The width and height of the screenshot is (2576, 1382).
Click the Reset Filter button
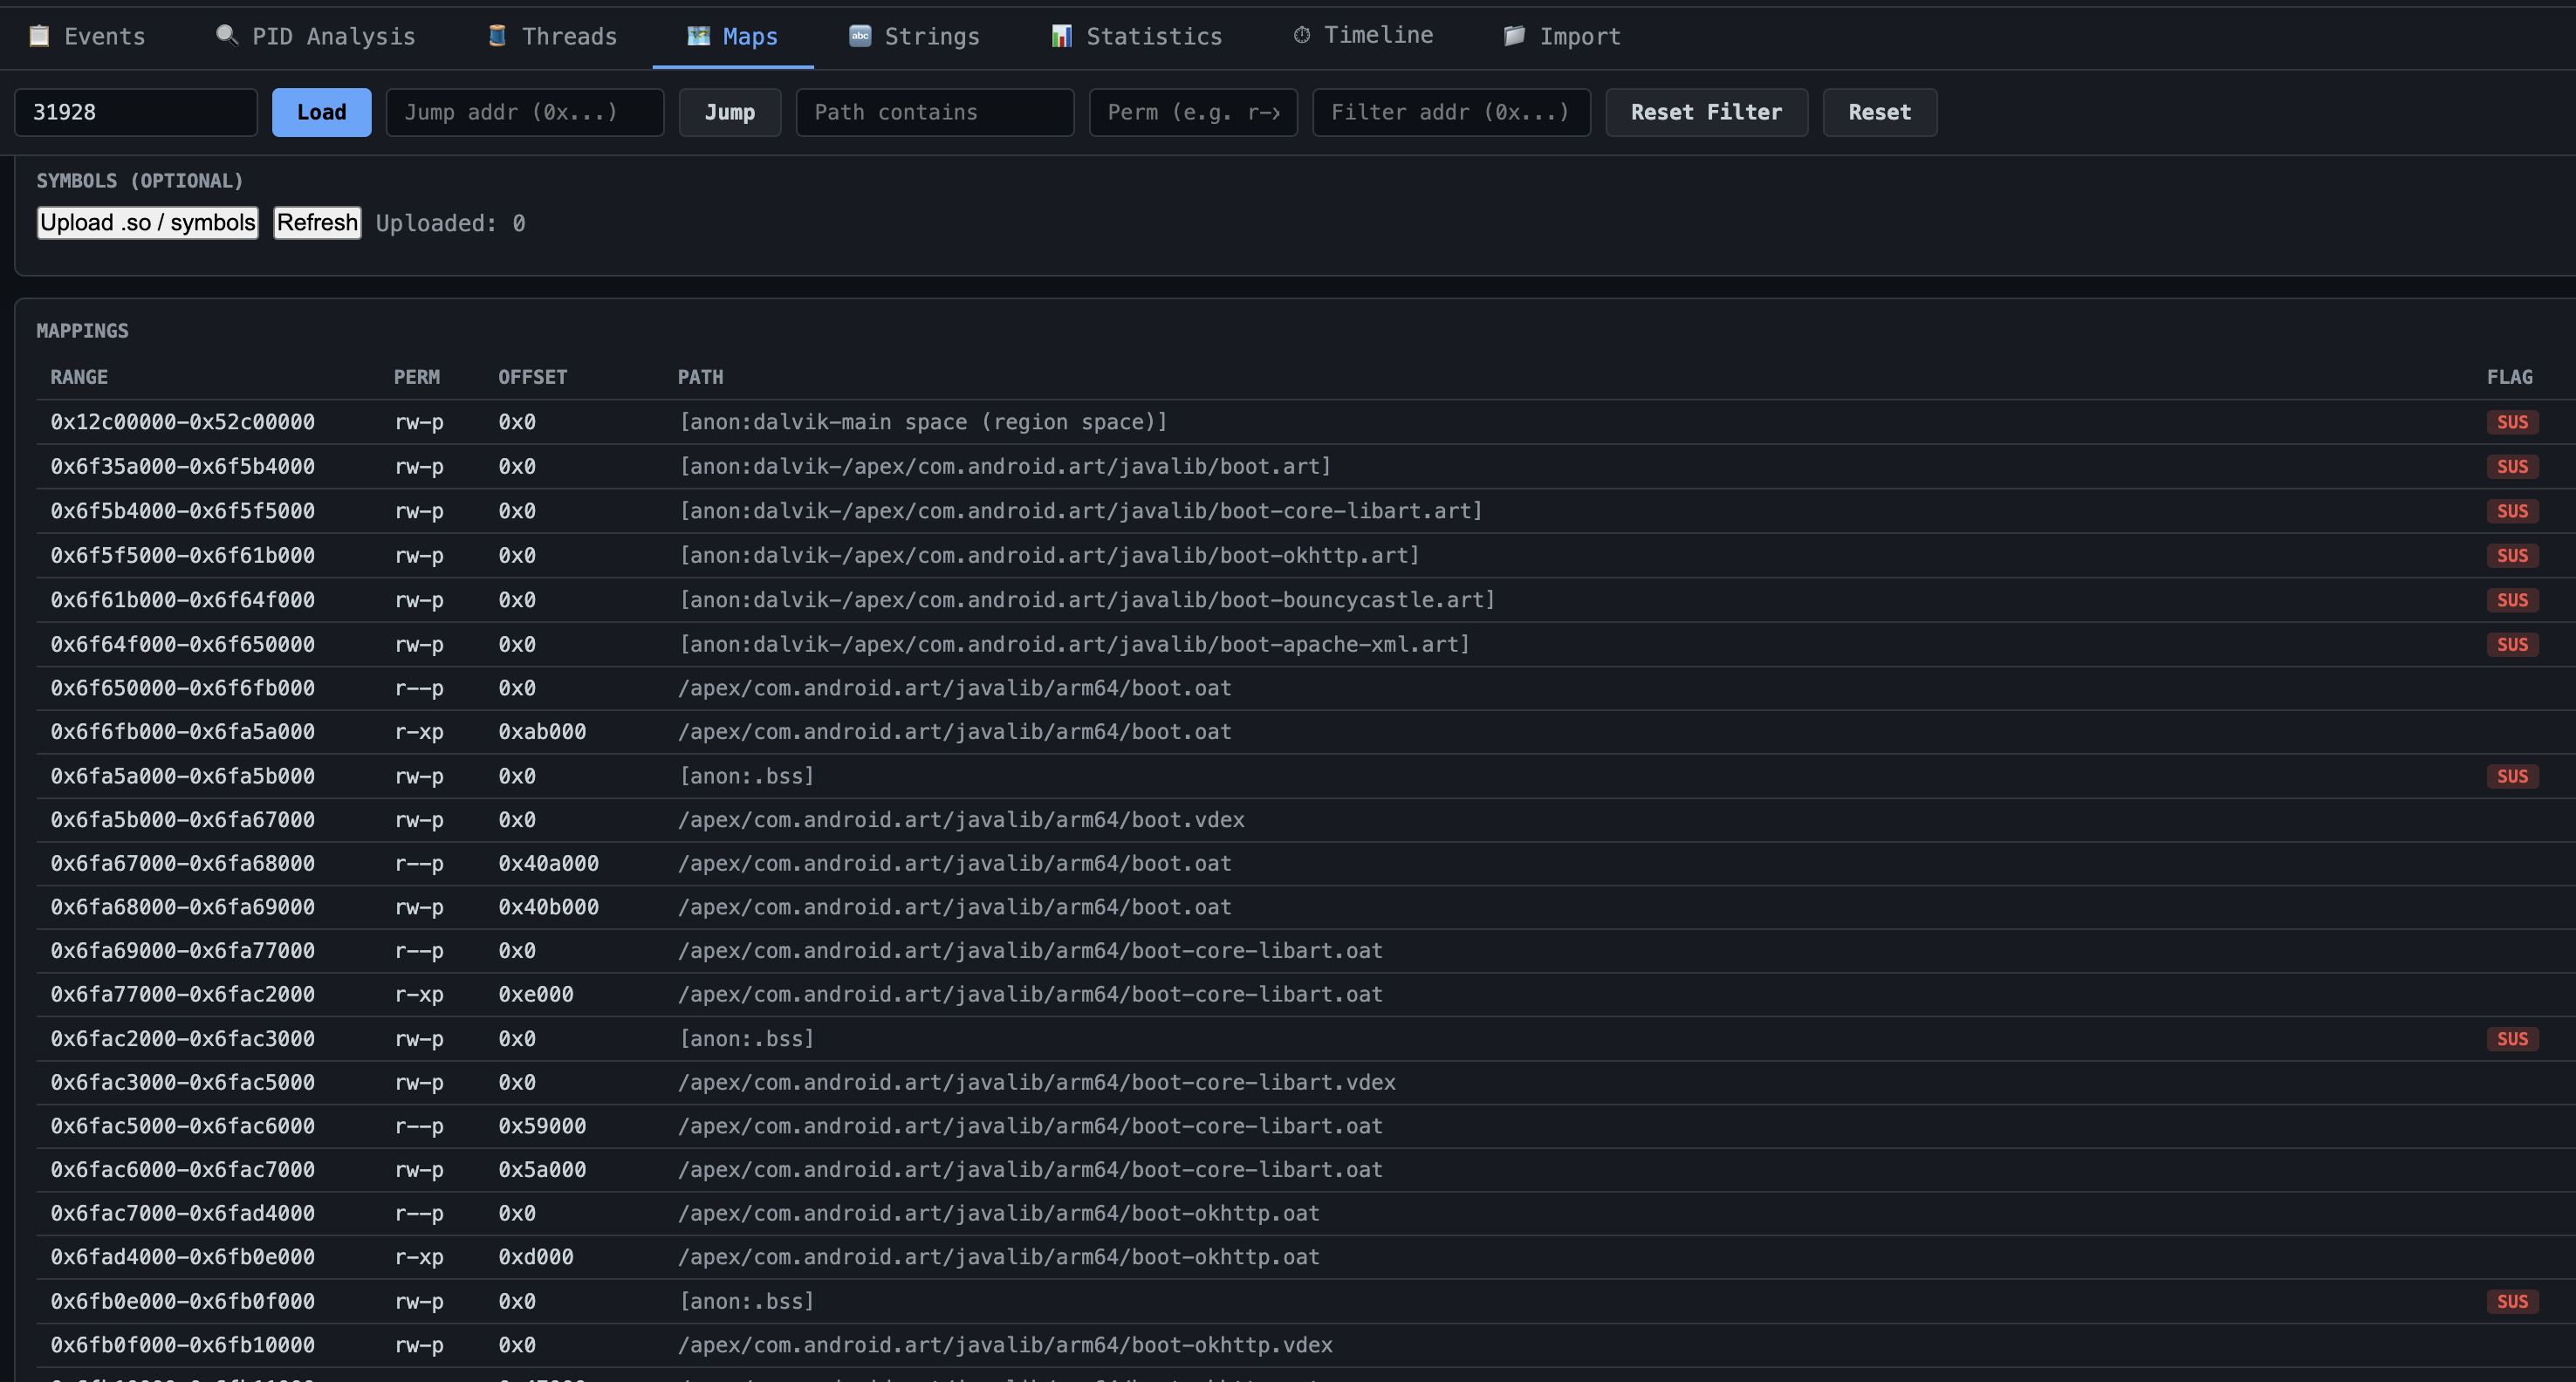tap(1706, 112)
